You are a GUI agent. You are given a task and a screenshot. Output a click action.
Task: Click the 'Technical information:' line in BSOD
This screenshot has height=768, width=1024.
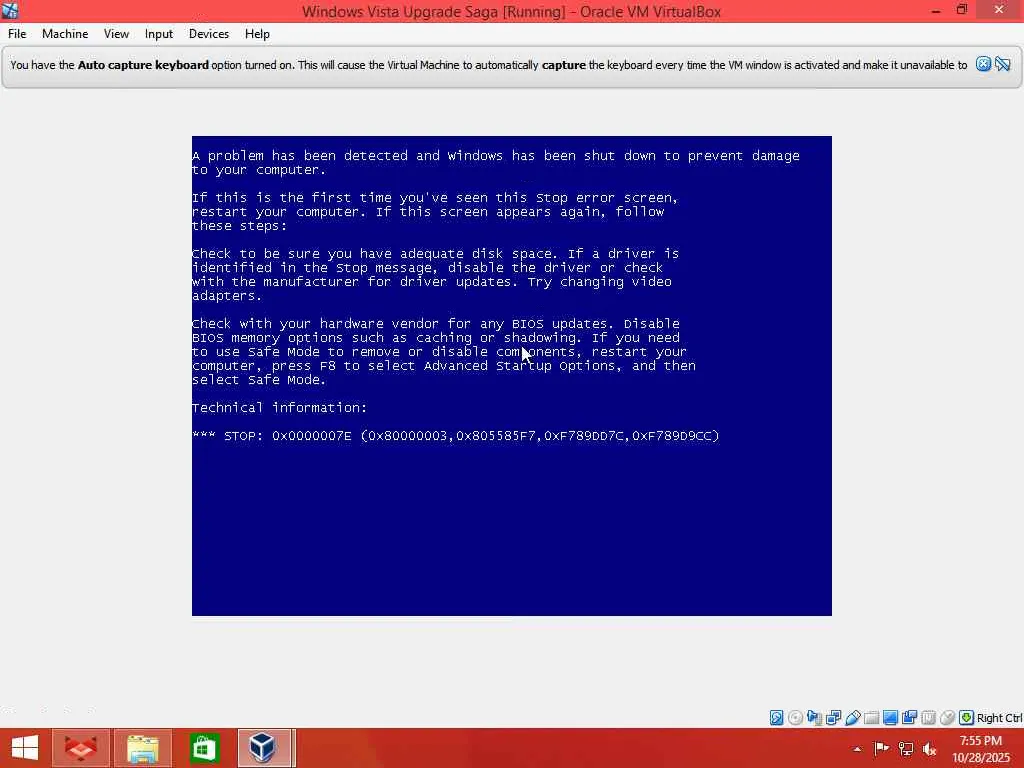click(x=280, y=408)
